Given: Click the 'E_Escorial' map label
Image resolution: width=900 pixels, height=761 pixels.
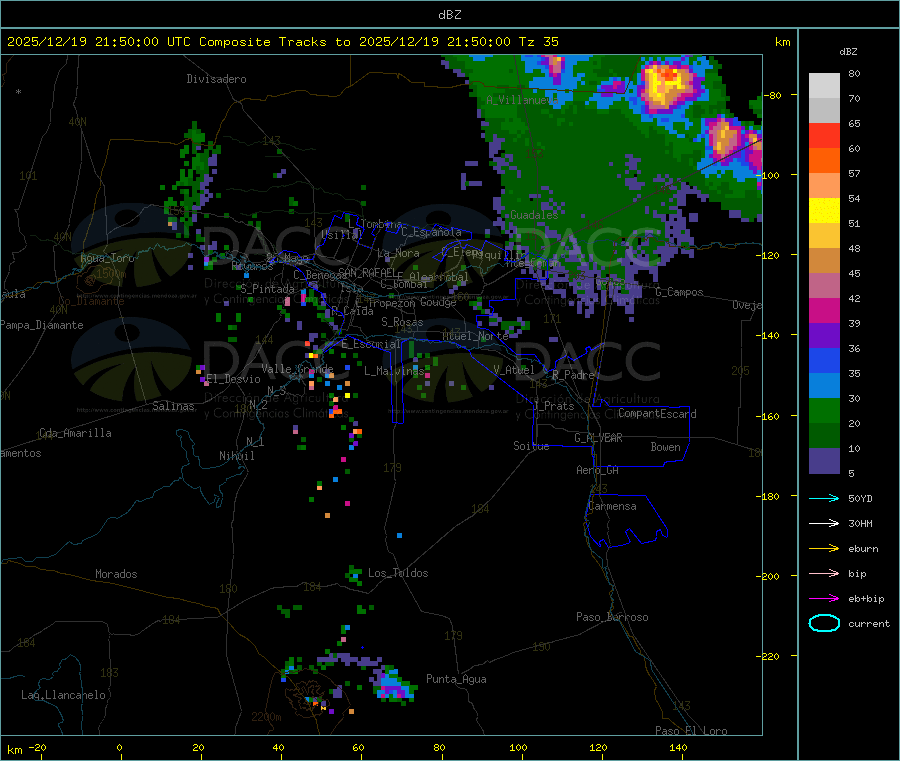Looking at the screenshot, I should coord(371,344).
